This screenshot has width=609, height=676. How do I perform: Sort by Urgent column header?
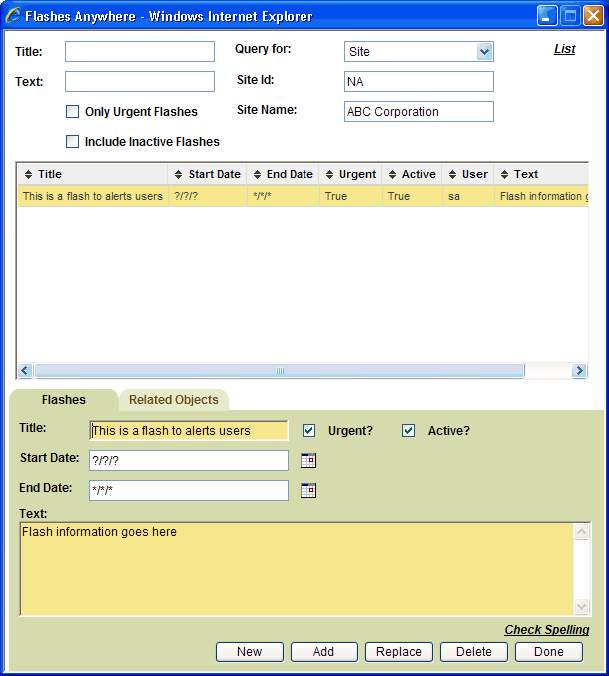click(x=350, y=174)
